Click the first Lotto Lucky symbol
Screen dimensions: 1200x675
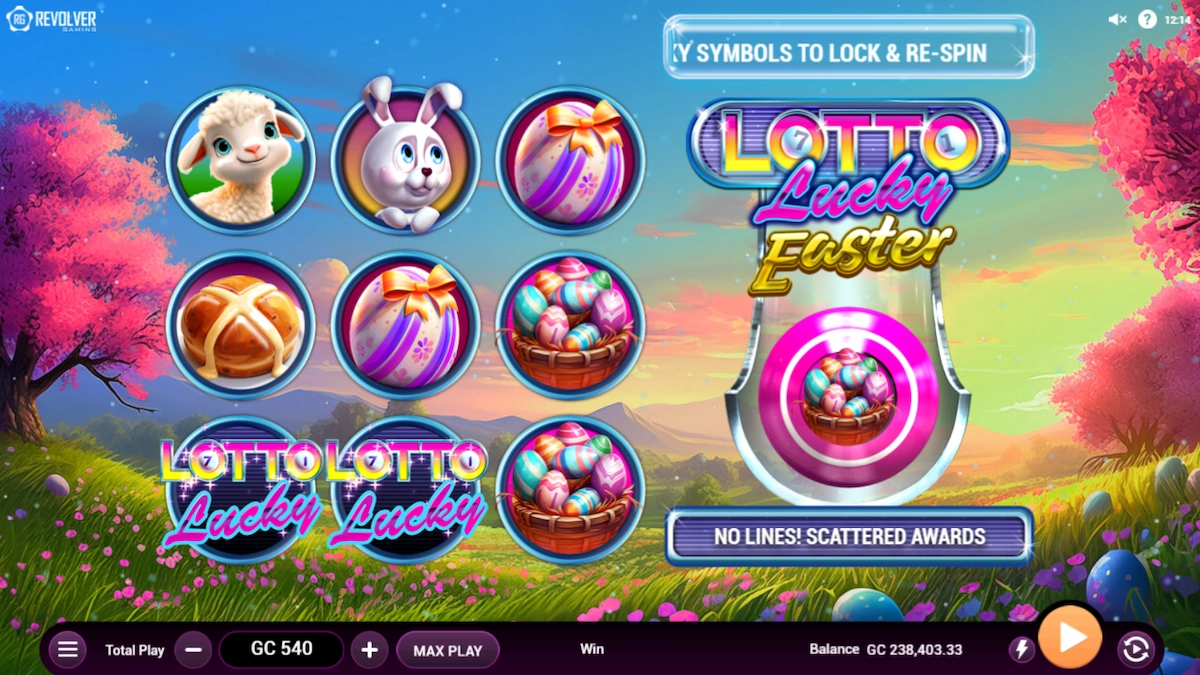[241, 490]
